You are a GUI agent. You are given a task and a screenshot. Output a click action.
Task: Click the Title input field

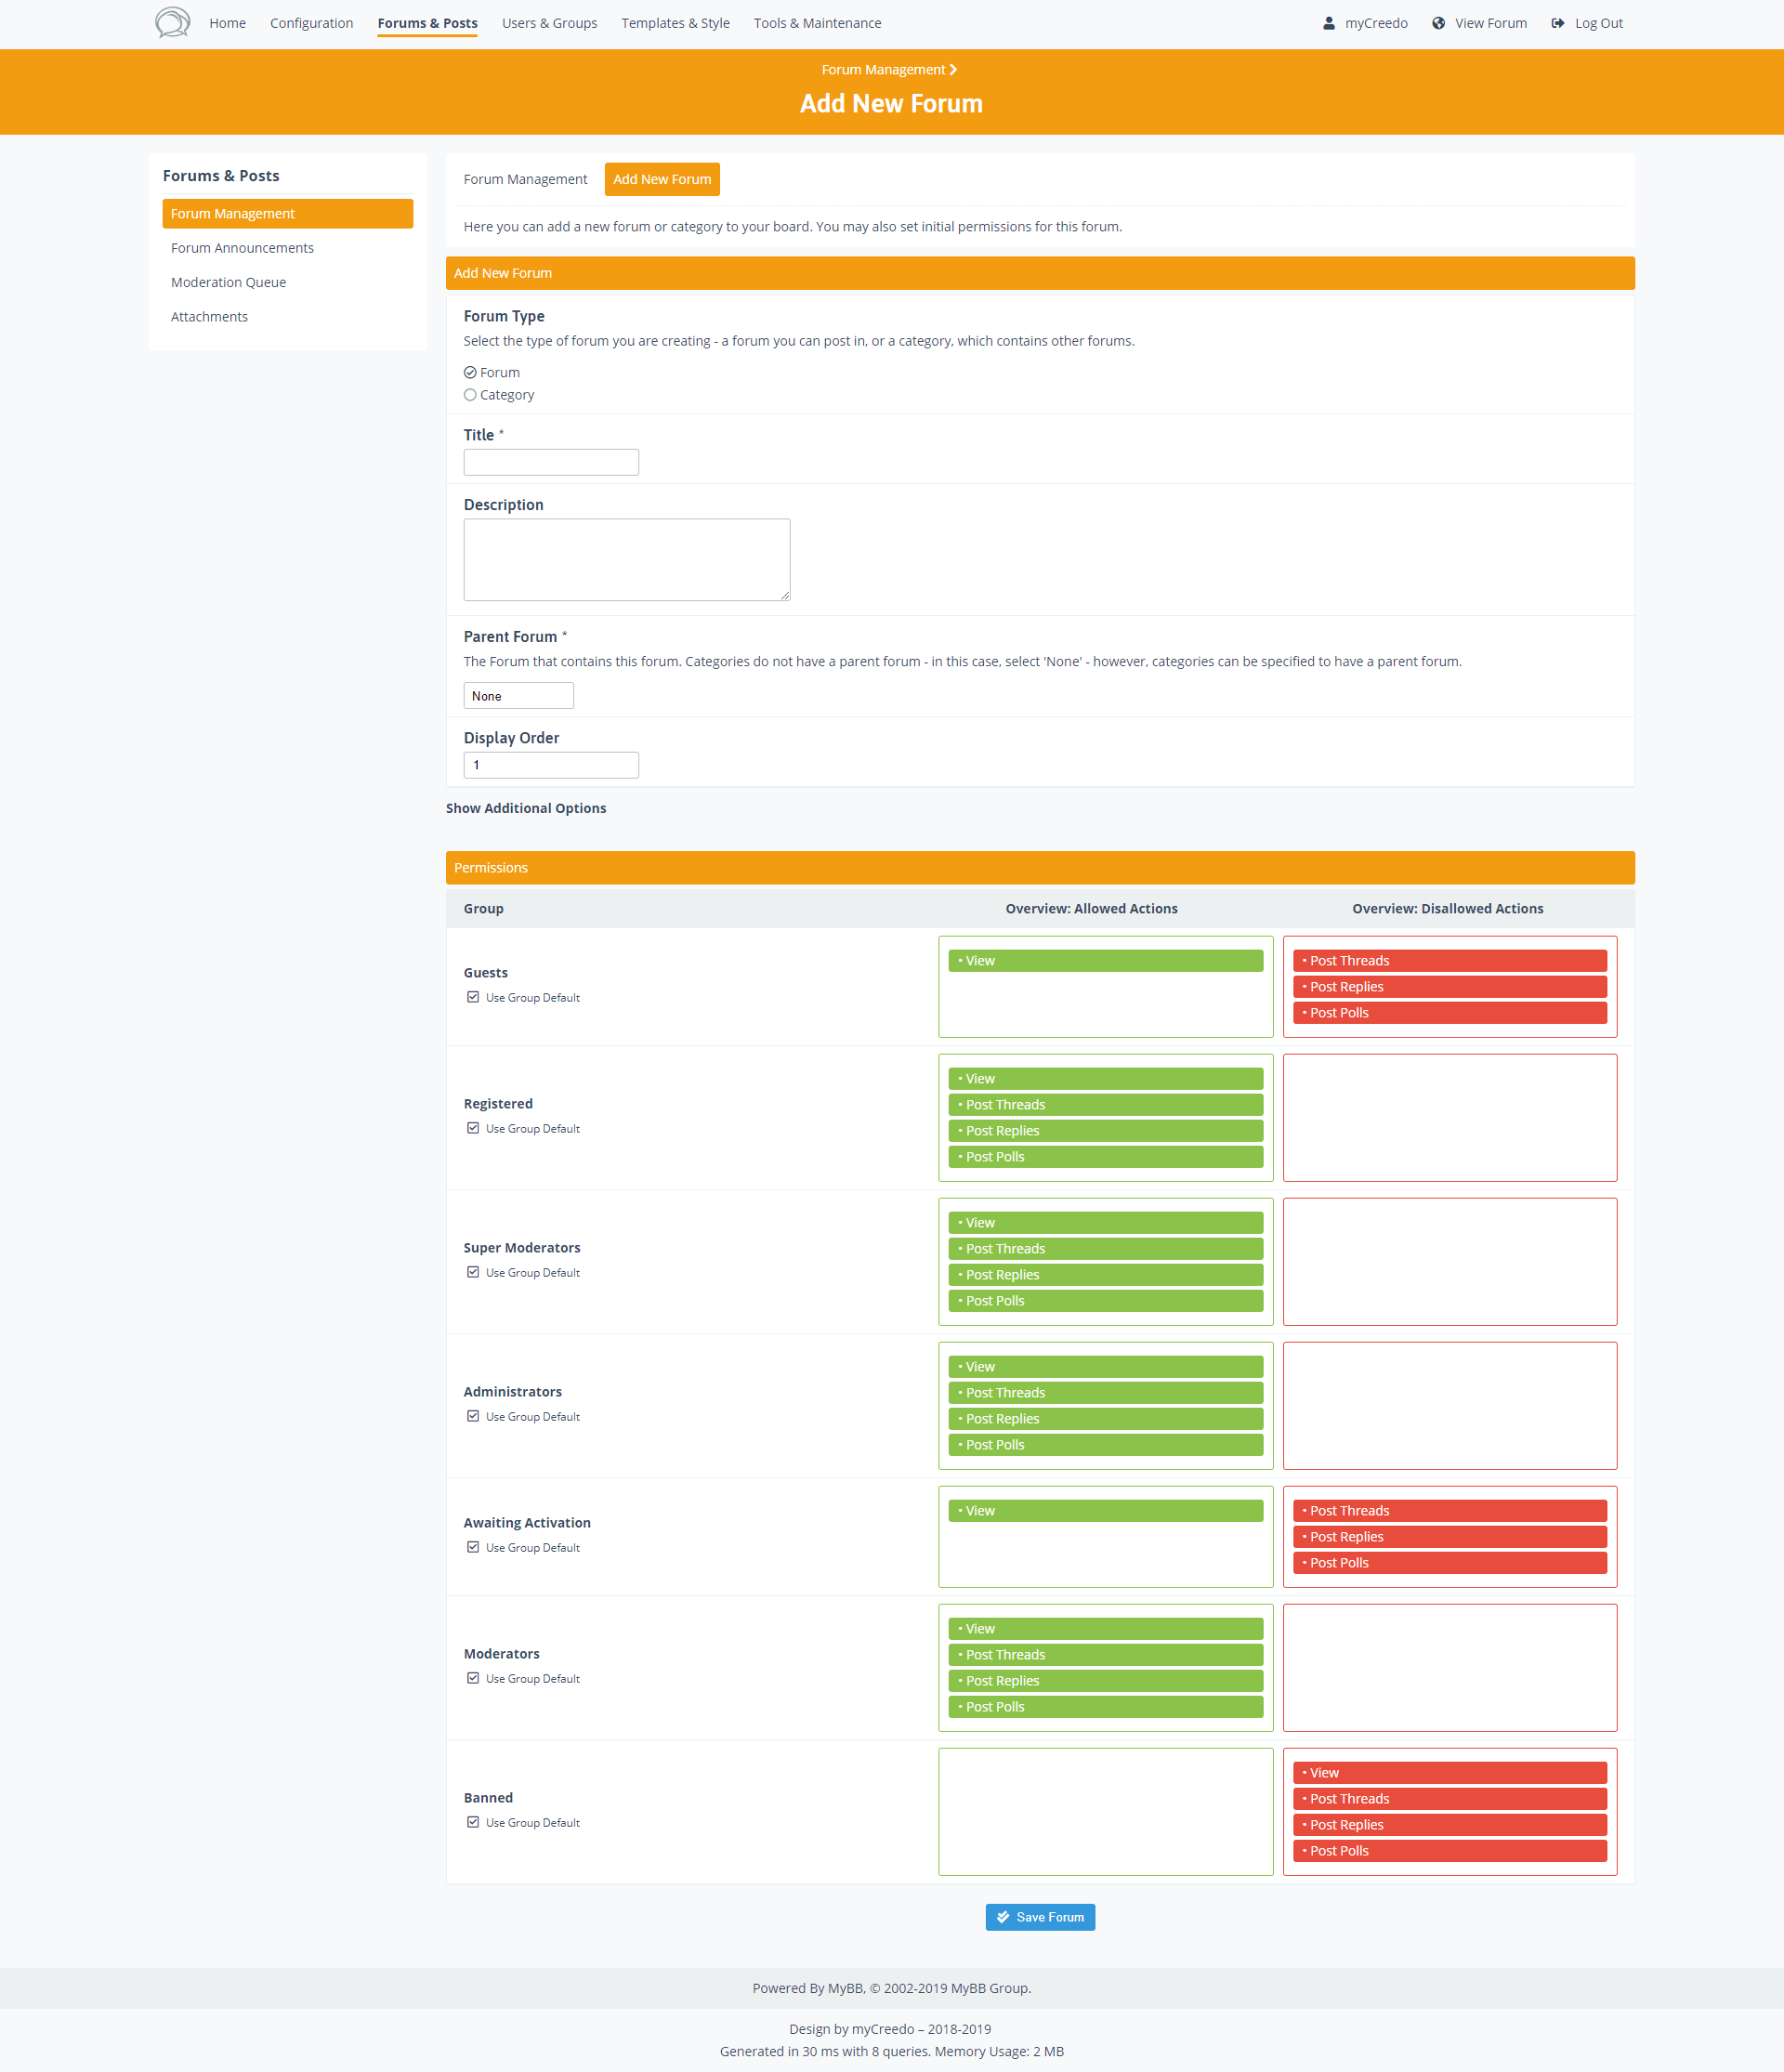pos(551,462)
